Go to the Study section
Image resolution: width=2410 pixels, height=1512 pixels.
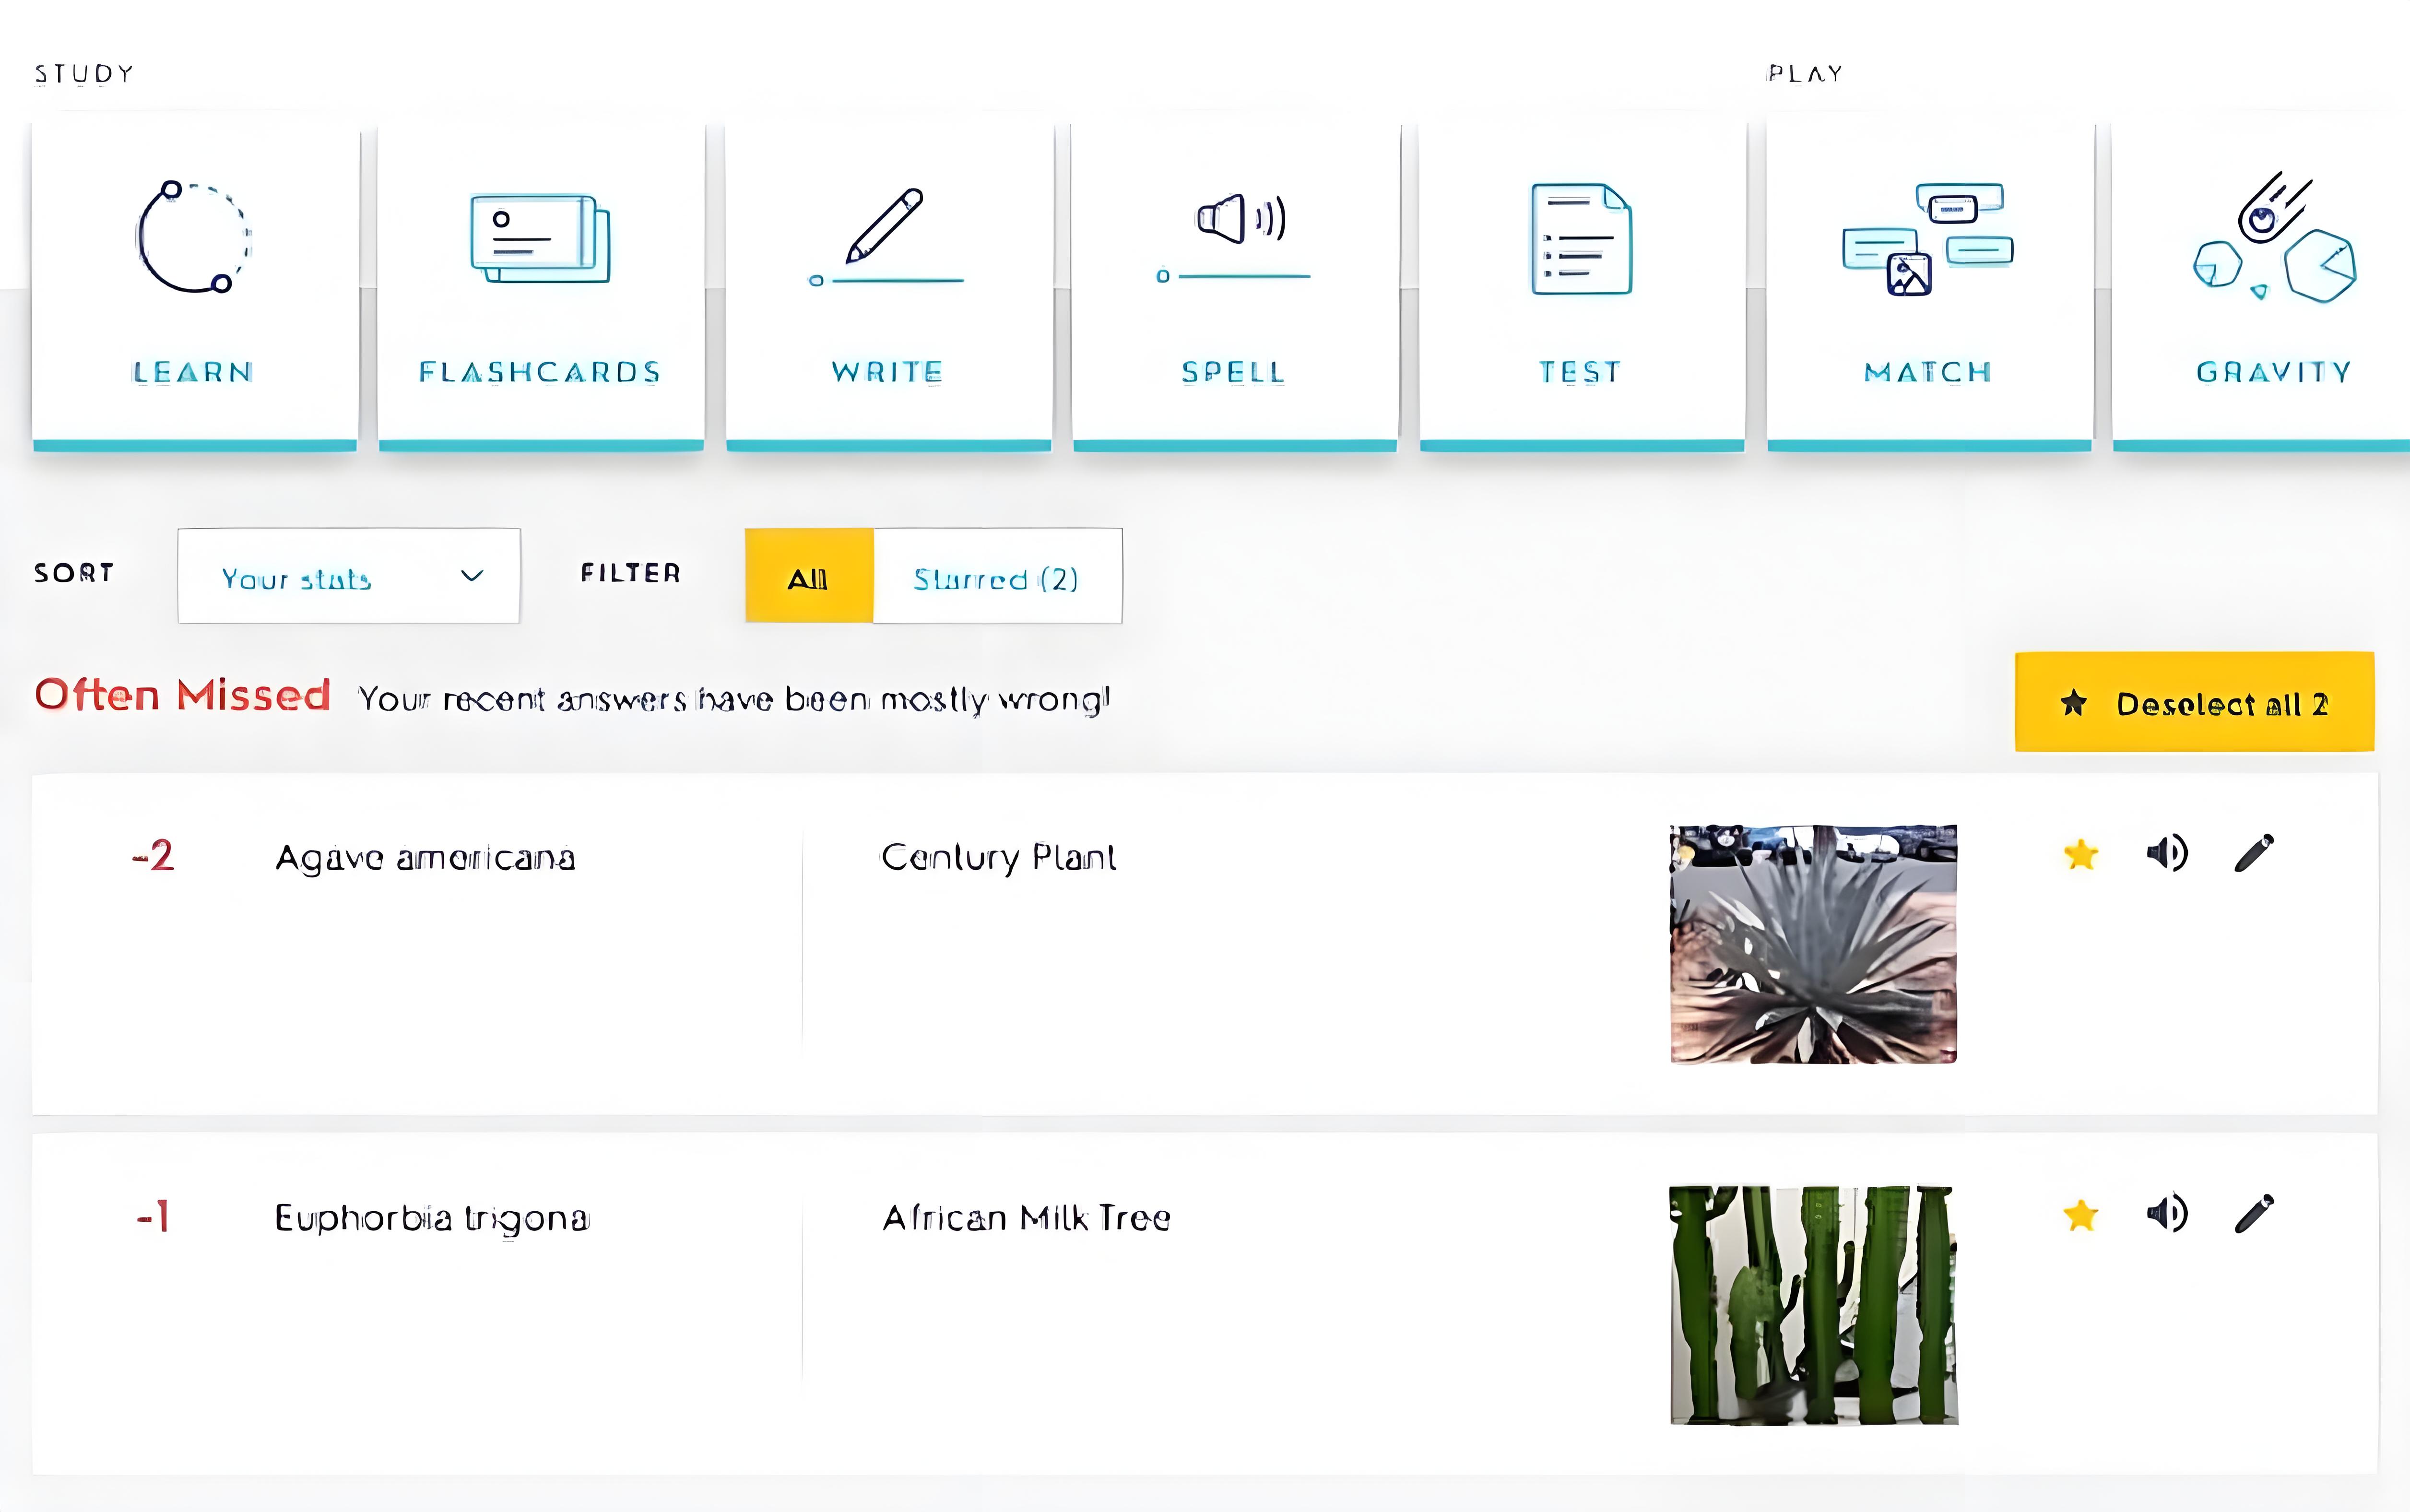(84, 71)
